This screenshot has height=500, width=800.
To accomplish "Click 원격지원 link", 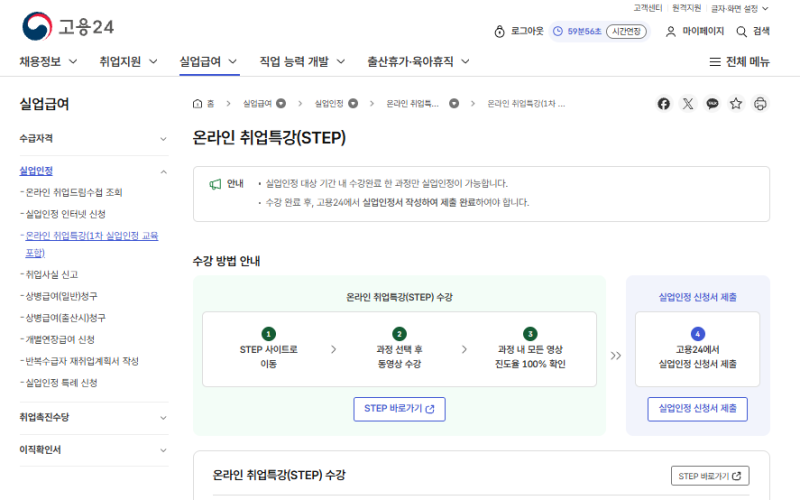I will tap(686, 8).
